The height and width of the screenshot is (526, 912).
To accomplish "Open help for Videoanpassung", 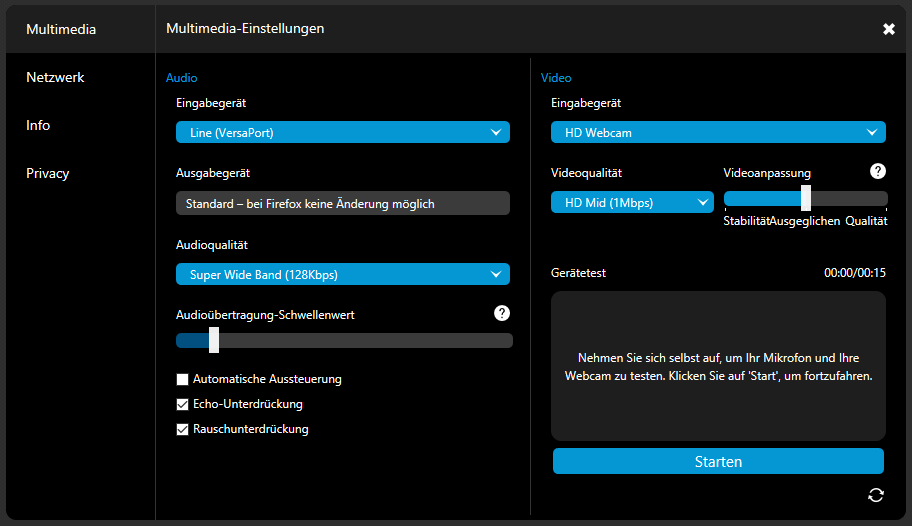I will click(x=877, y=172).
